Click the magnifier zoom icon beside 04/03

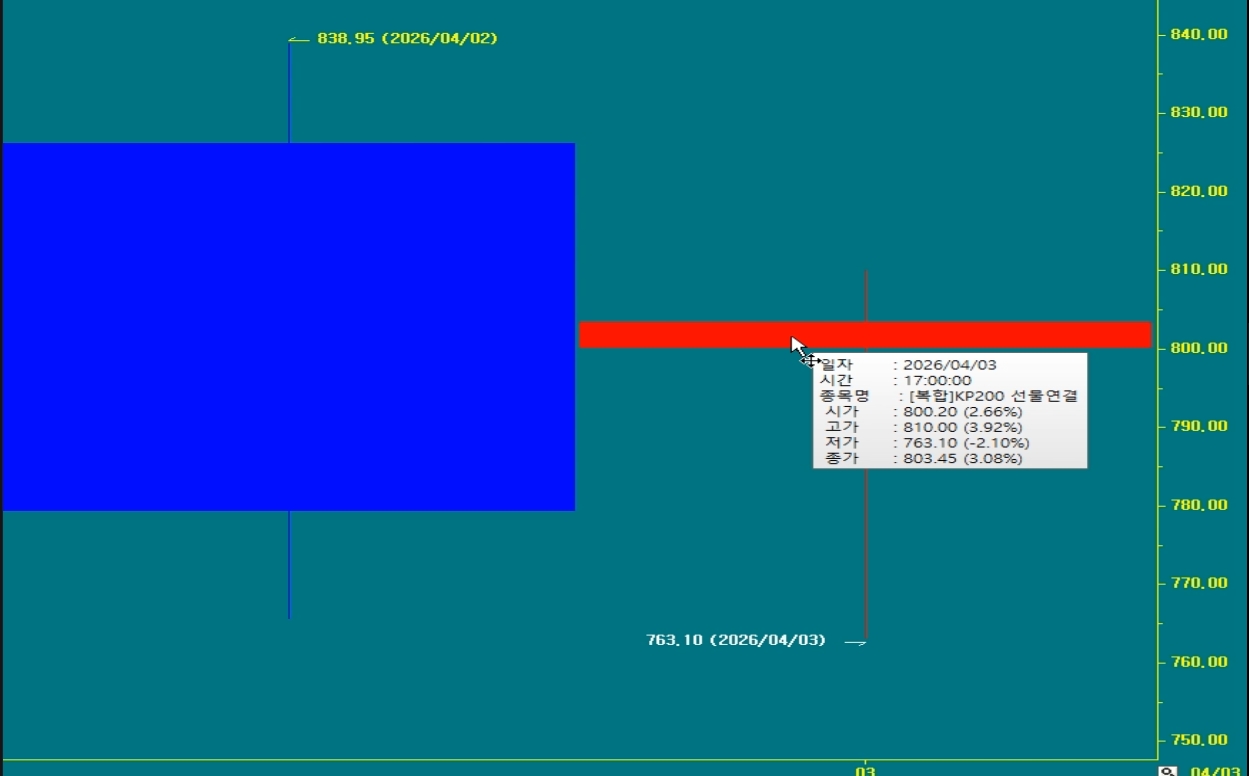pos(1167,771)
